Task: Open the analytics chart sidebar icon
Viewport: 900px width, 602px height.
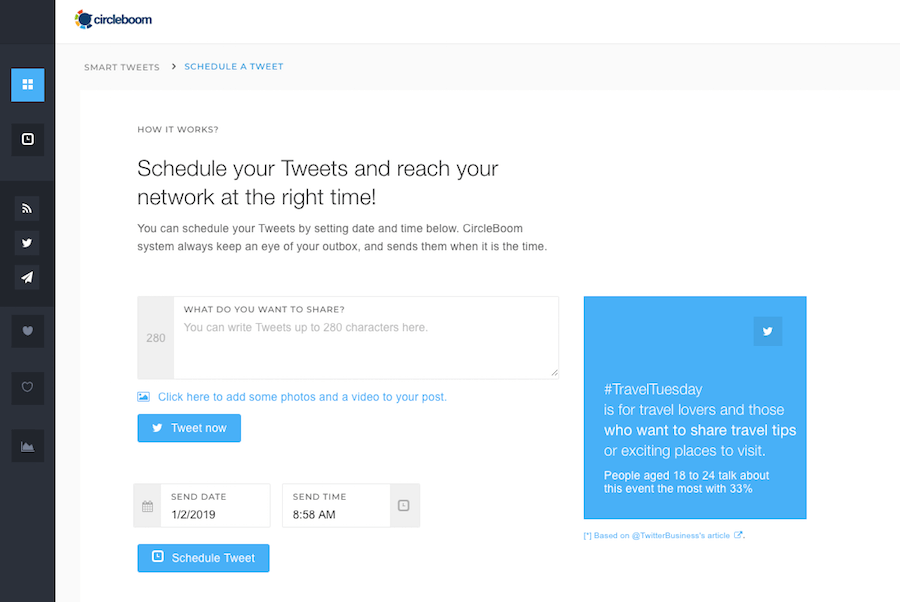Action: tap(28, 446)
